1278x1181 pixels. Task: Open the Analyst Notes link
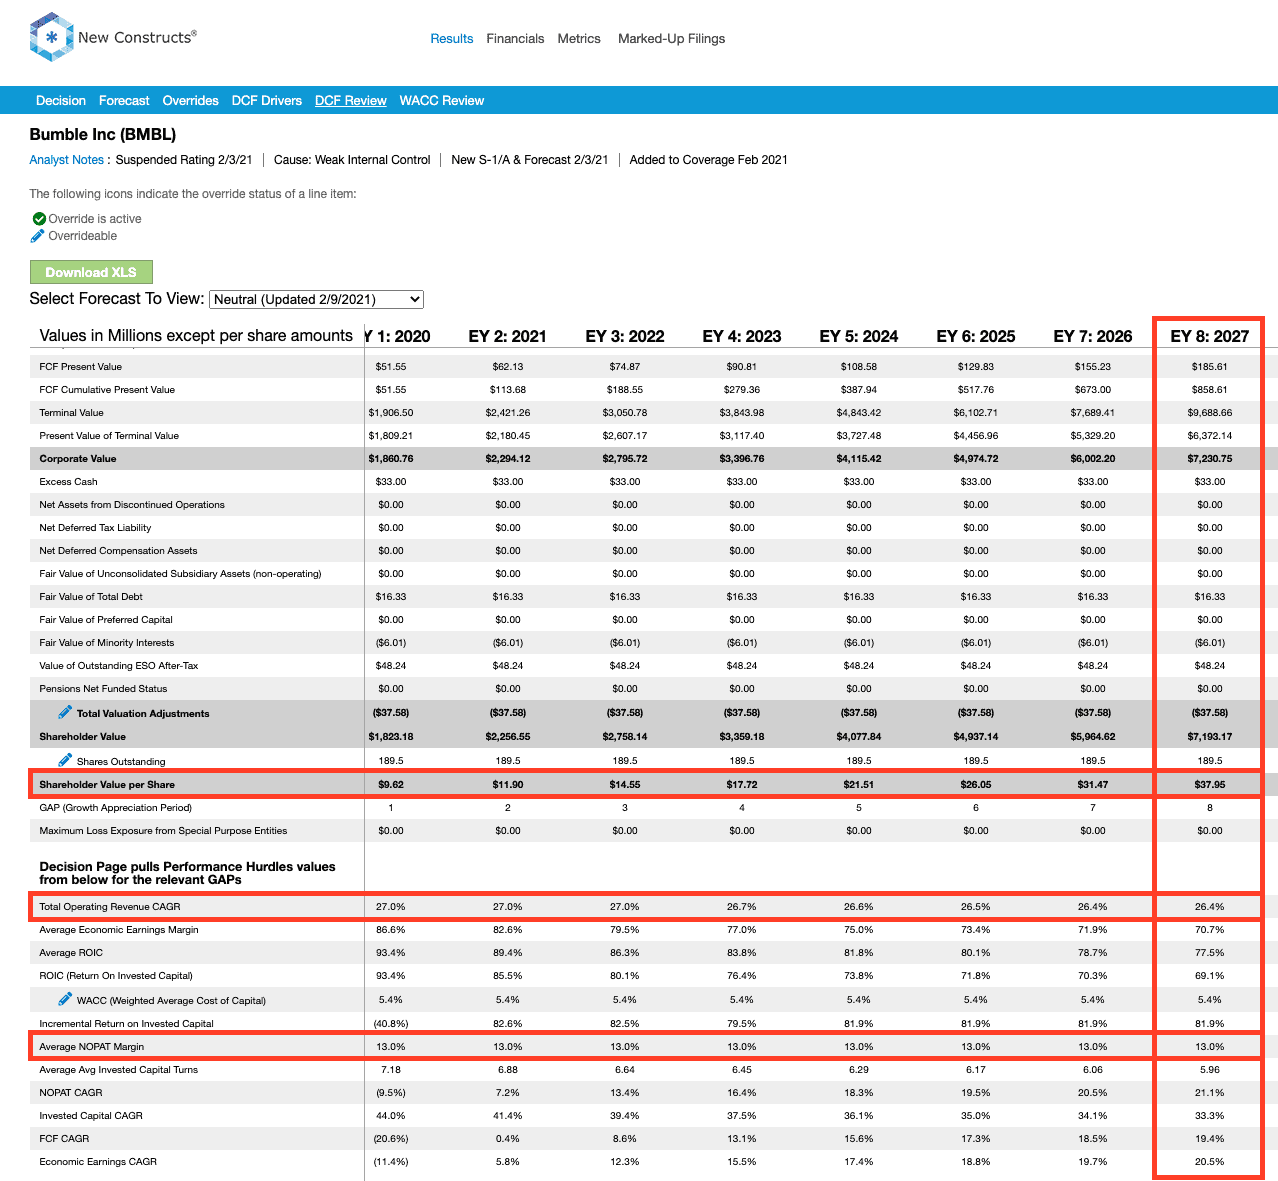click(x=66, y=160)
